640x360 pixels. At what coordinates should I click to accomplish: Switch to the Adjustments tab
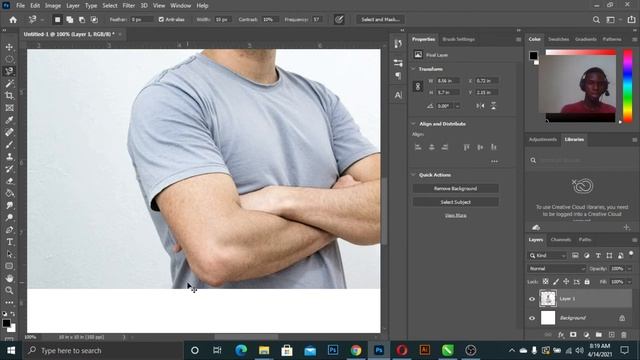[x=542, y=140]
